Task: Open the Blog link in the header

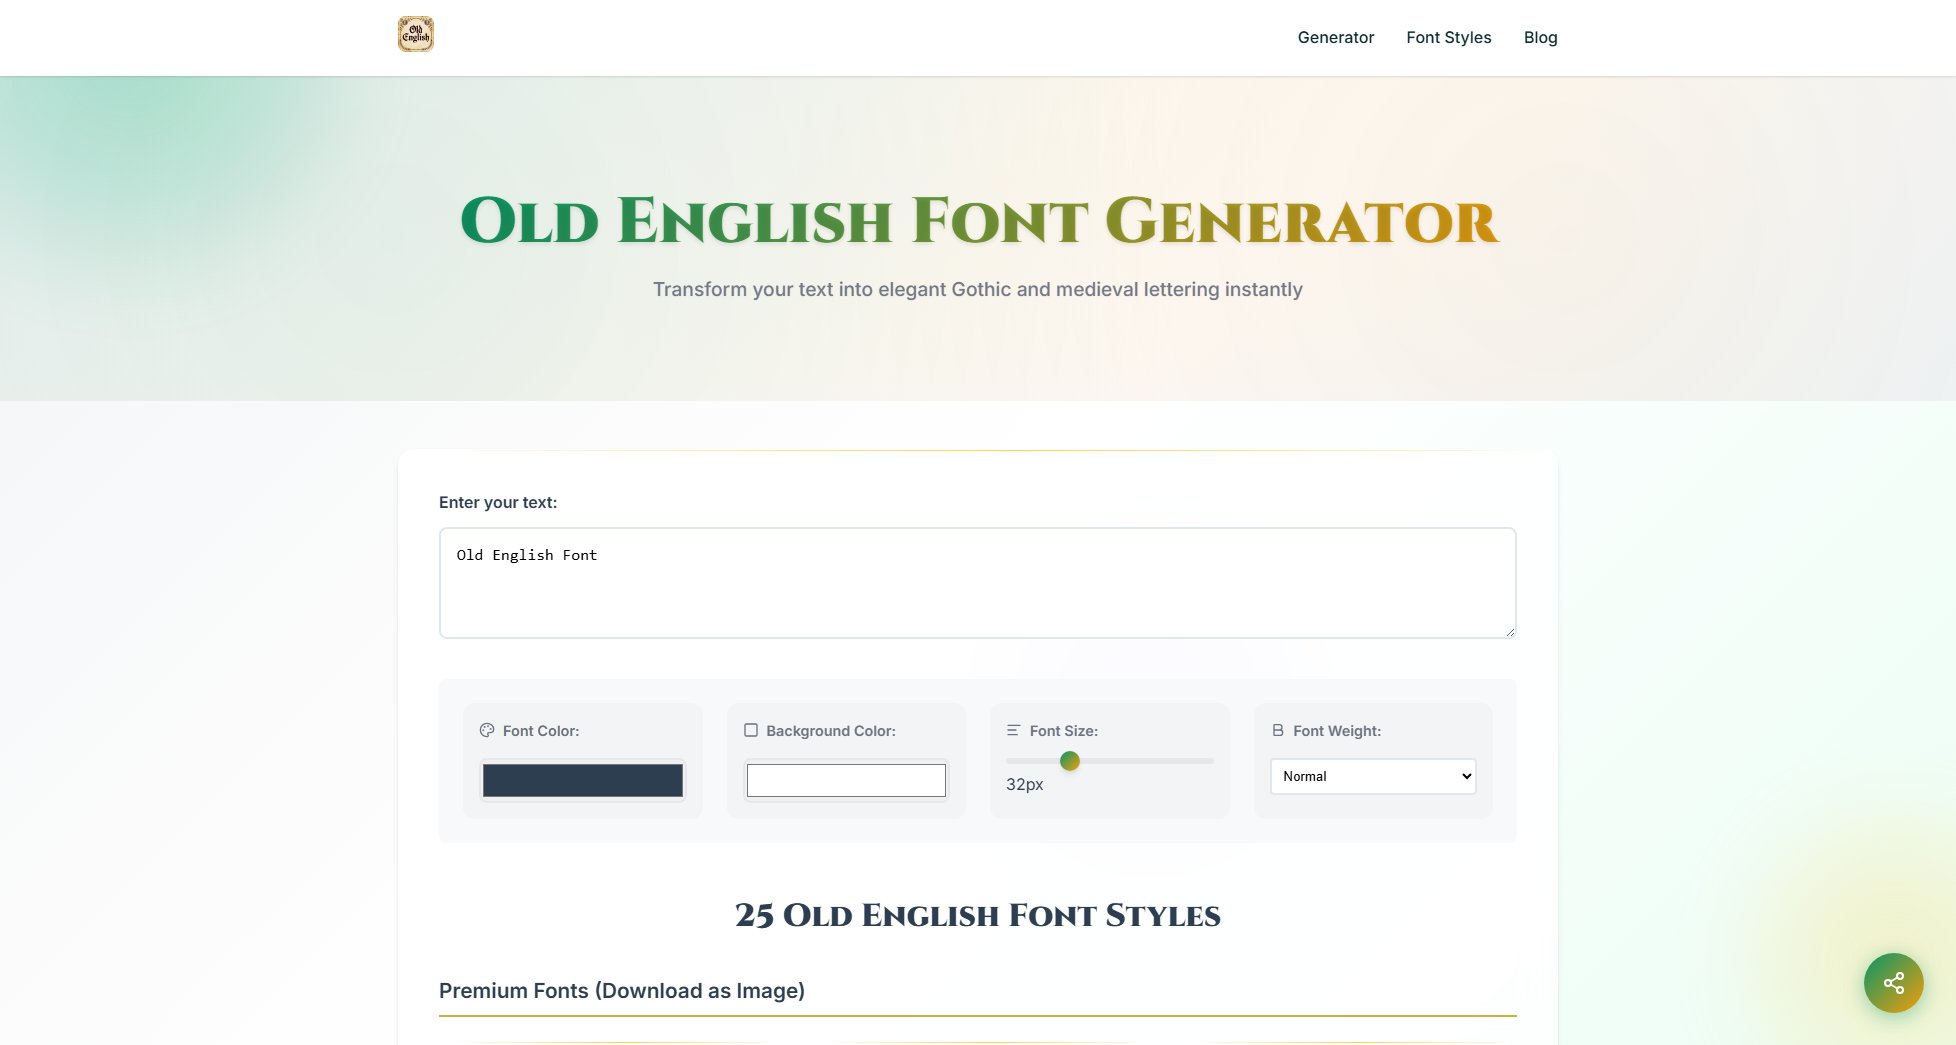Action: click(x=1540, y=38)
